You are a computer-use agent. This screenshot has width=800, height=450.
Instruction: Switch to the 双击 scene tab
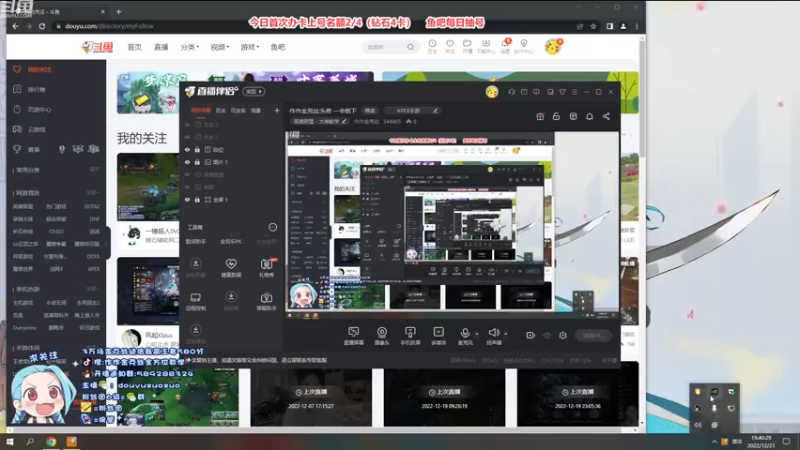point(220,110)
